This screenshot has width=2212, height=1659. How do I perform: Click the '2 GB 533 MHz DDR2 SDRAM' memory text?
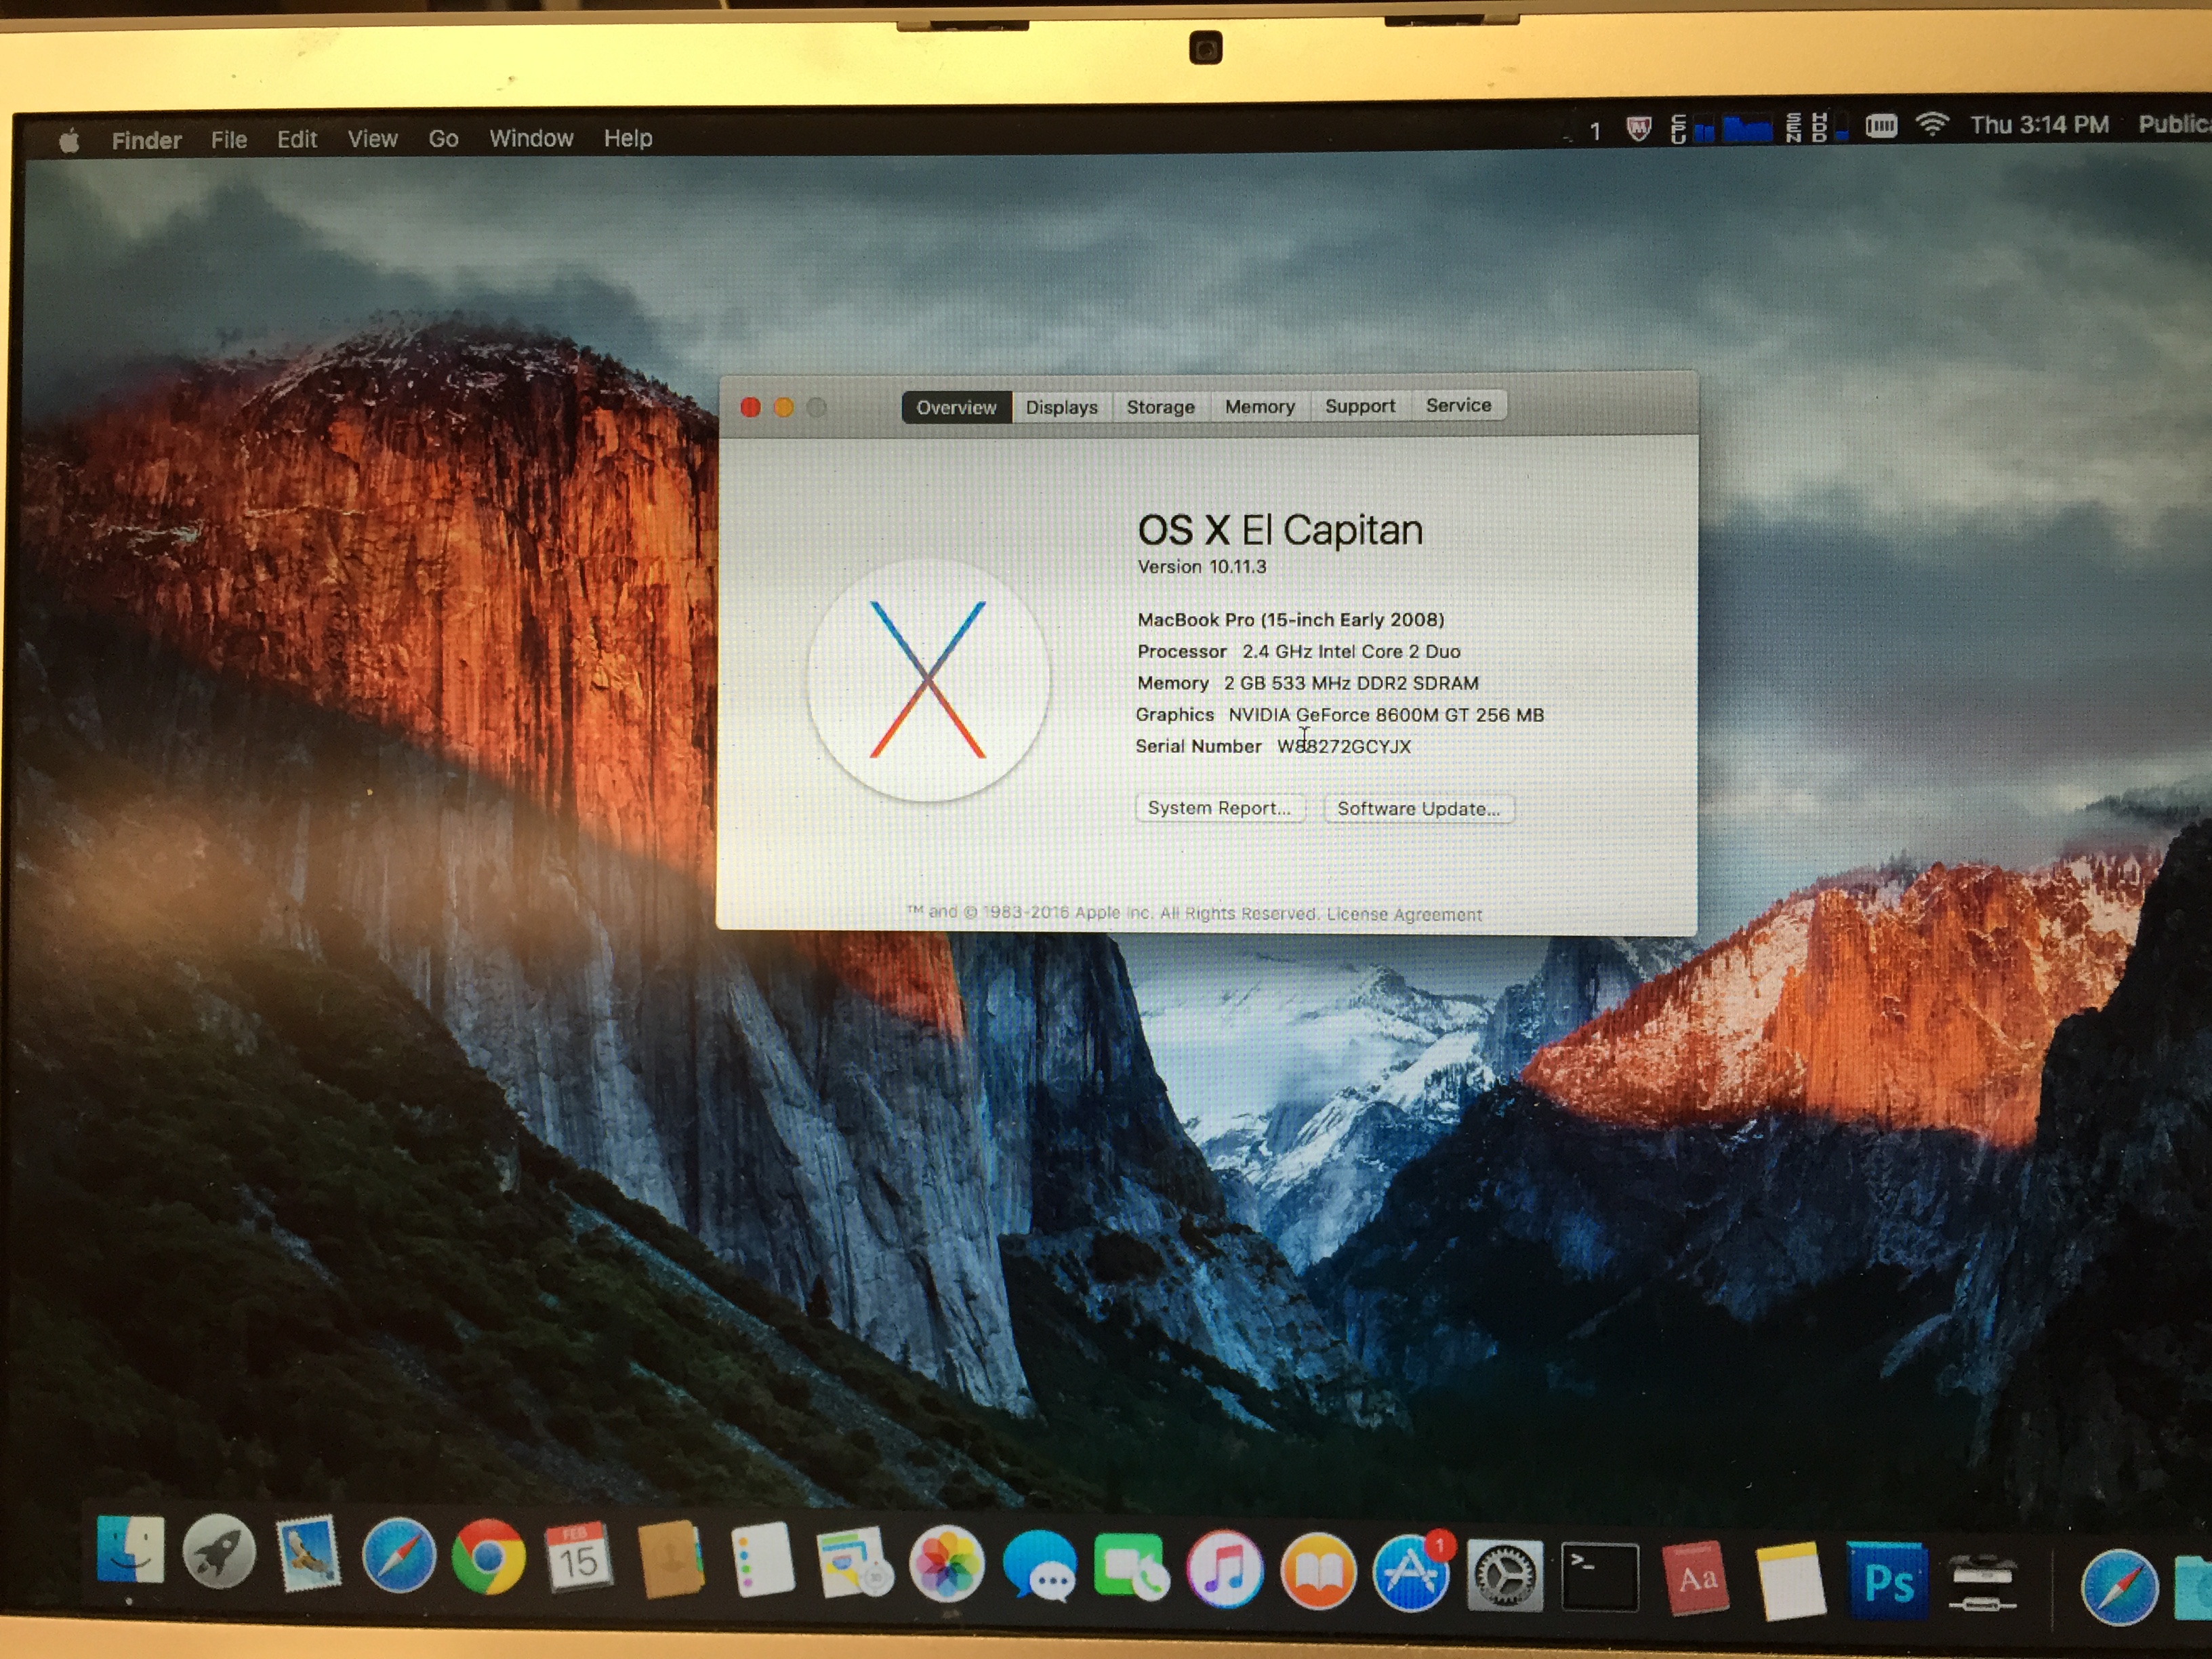pos(1351,683)
